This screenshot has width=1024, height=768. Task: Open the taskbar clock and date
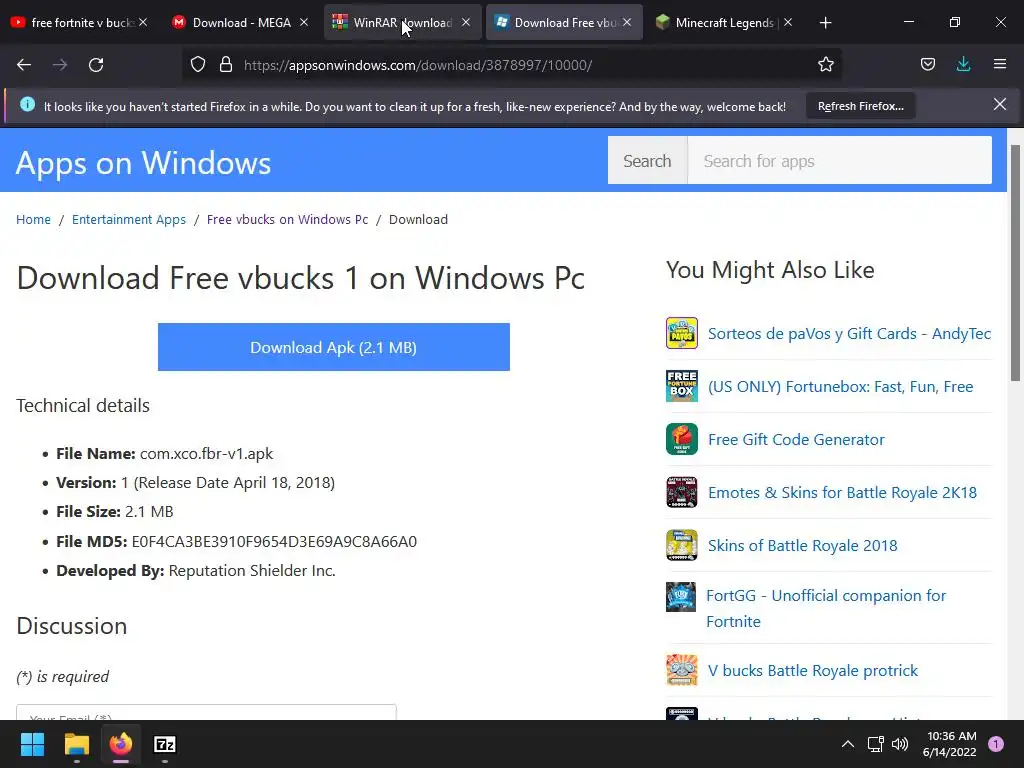click(x=950, y=744)
